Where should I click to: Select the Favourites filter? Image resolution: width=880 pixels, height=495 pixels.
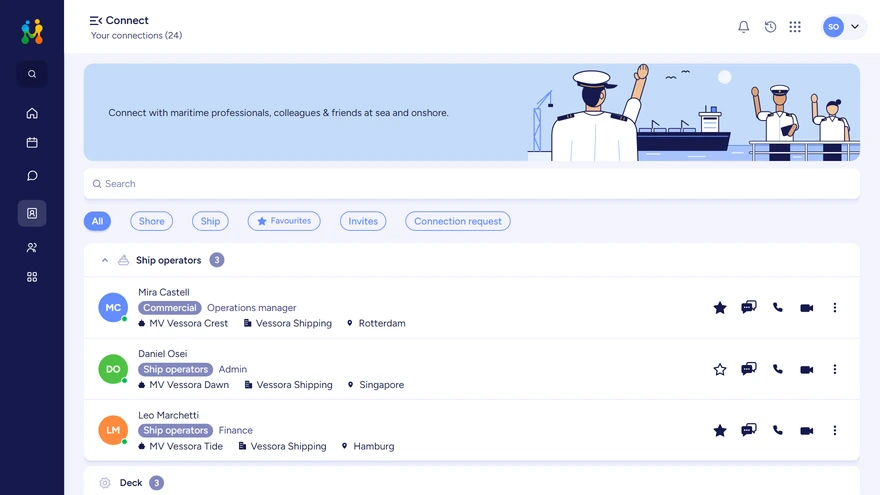click(x=284, y=221)
